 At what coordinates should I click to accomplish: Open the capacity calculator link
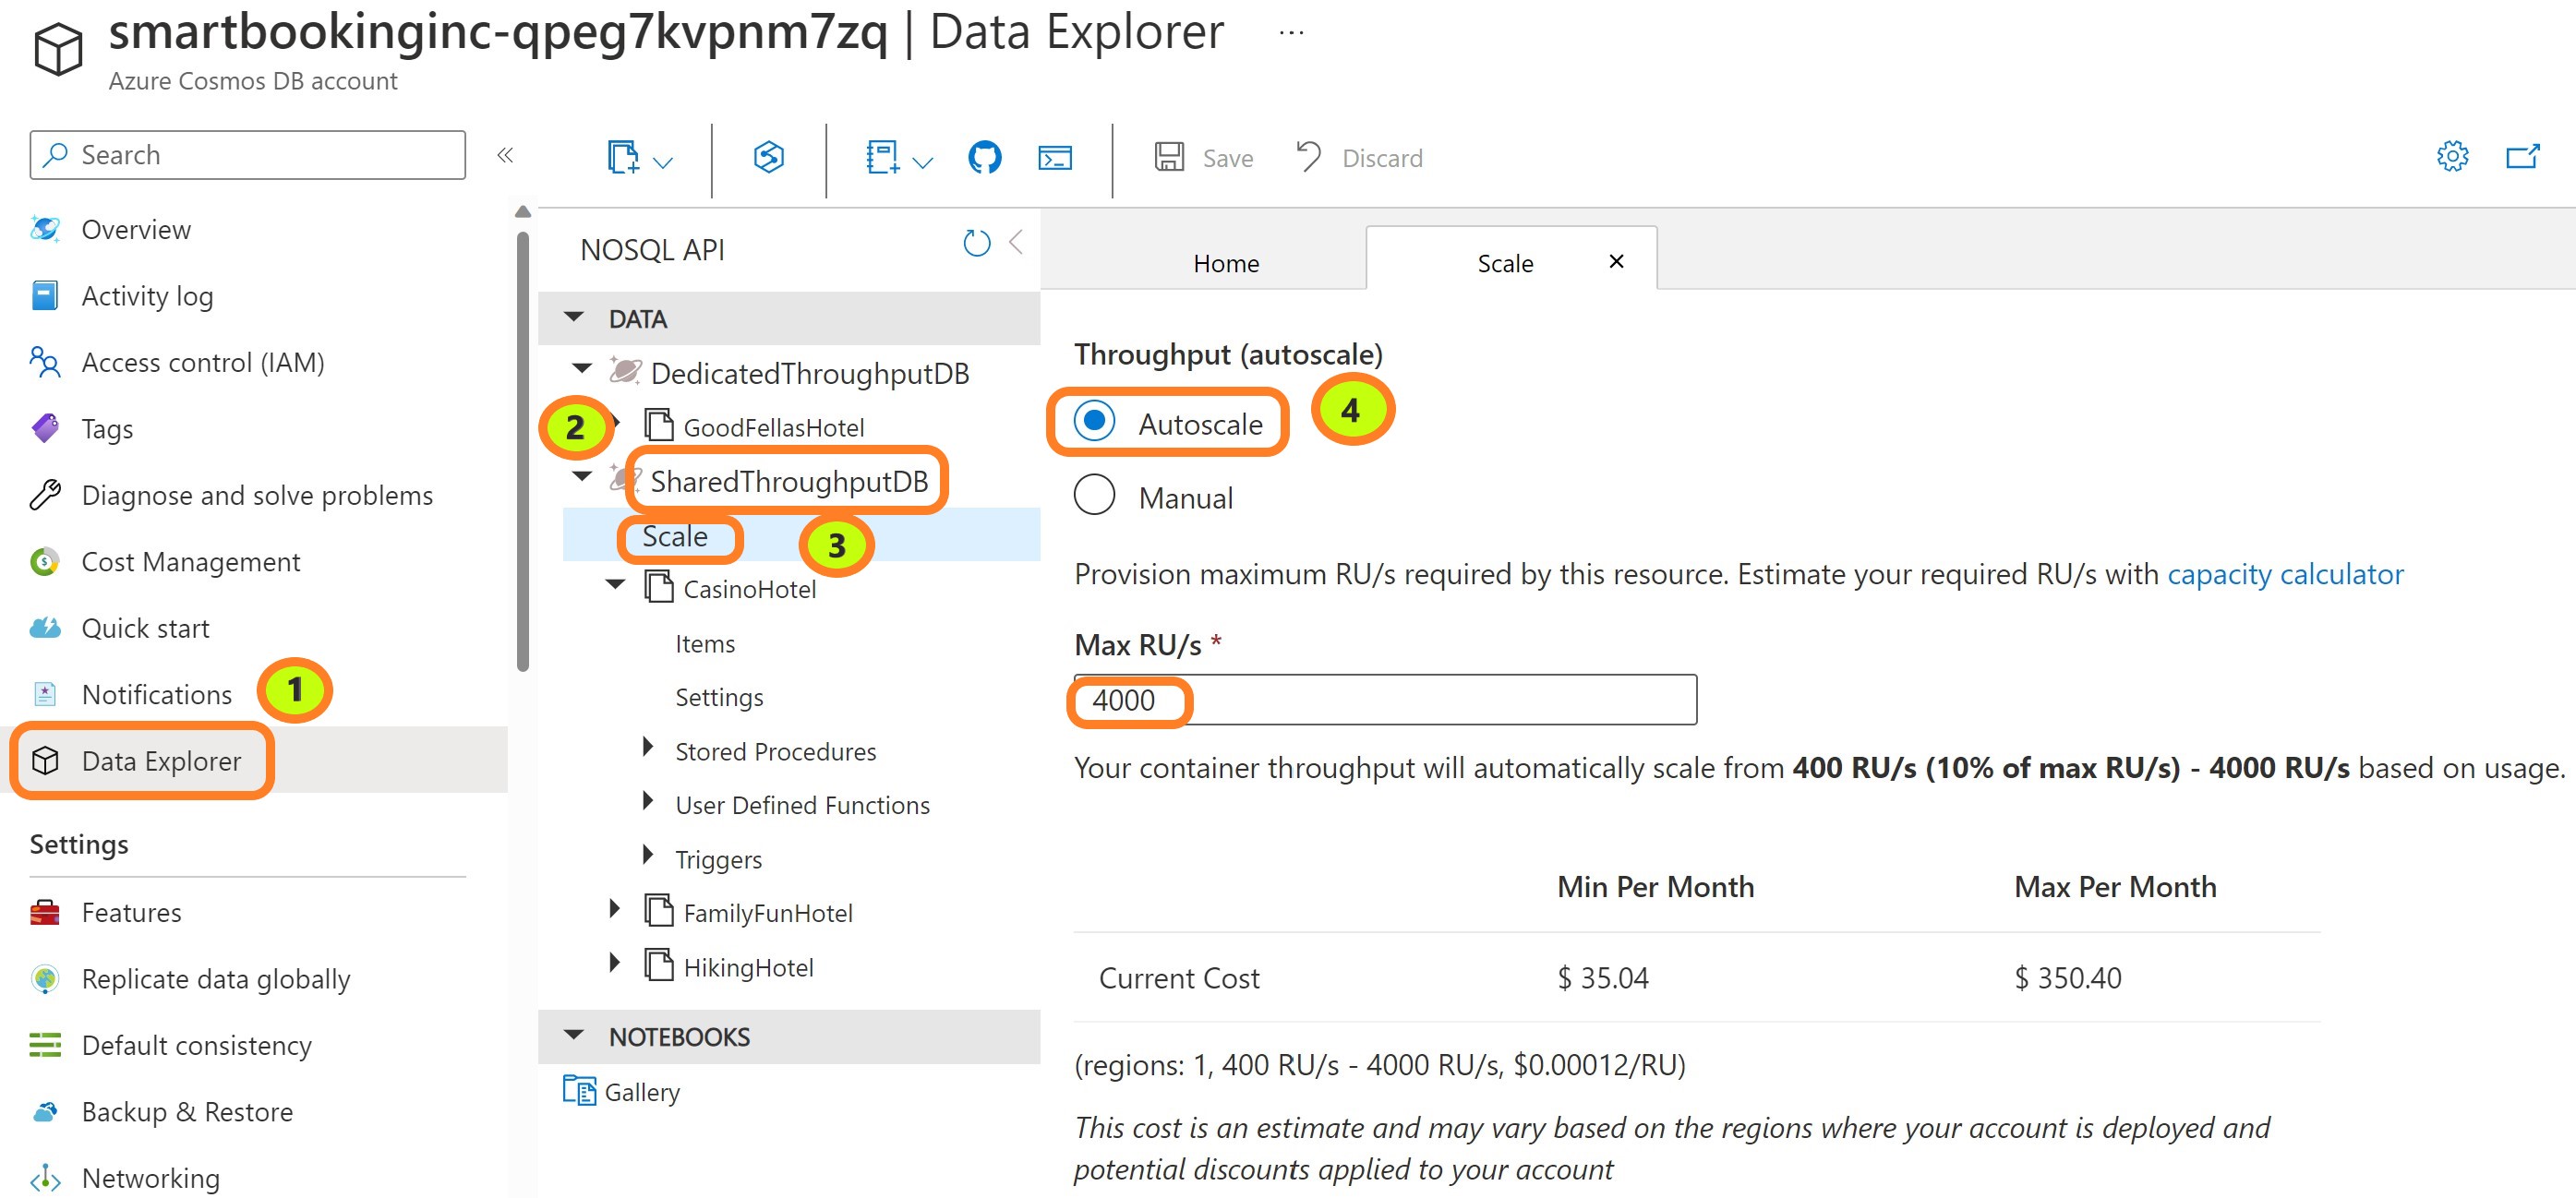(2284, 574)
